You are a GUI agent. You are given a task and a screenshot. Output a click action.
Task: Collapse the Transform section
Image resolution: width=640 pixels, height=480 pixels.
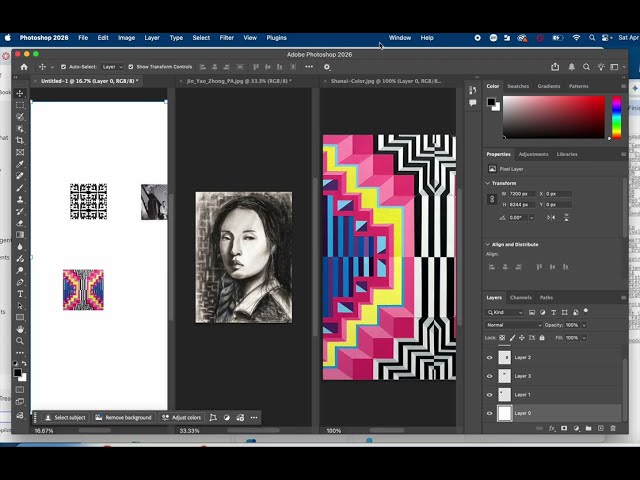coord(487,183)
